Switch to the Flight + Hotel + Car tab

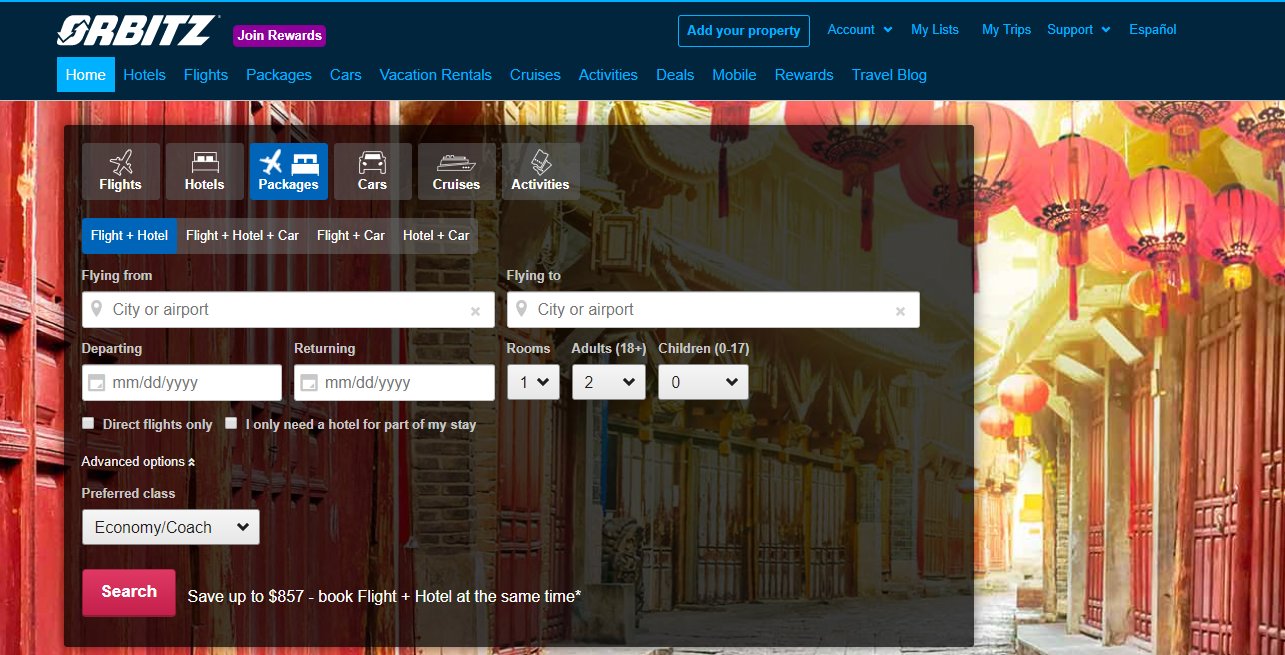(242, 235)
